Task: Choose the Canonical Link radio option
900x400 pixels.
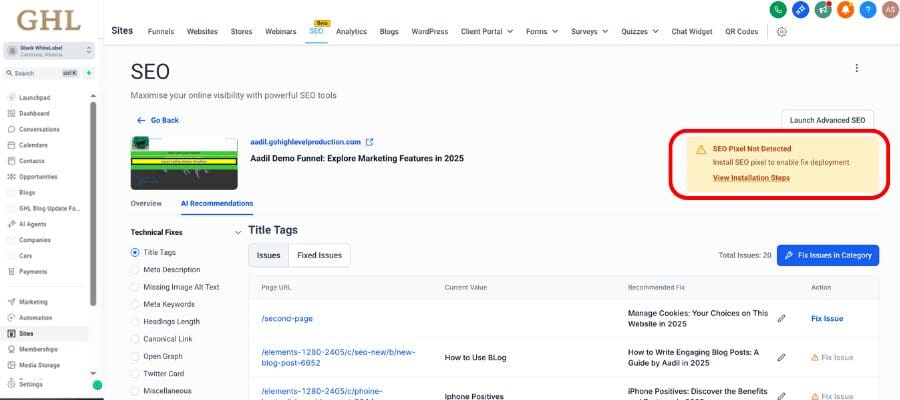Action: 135,338
